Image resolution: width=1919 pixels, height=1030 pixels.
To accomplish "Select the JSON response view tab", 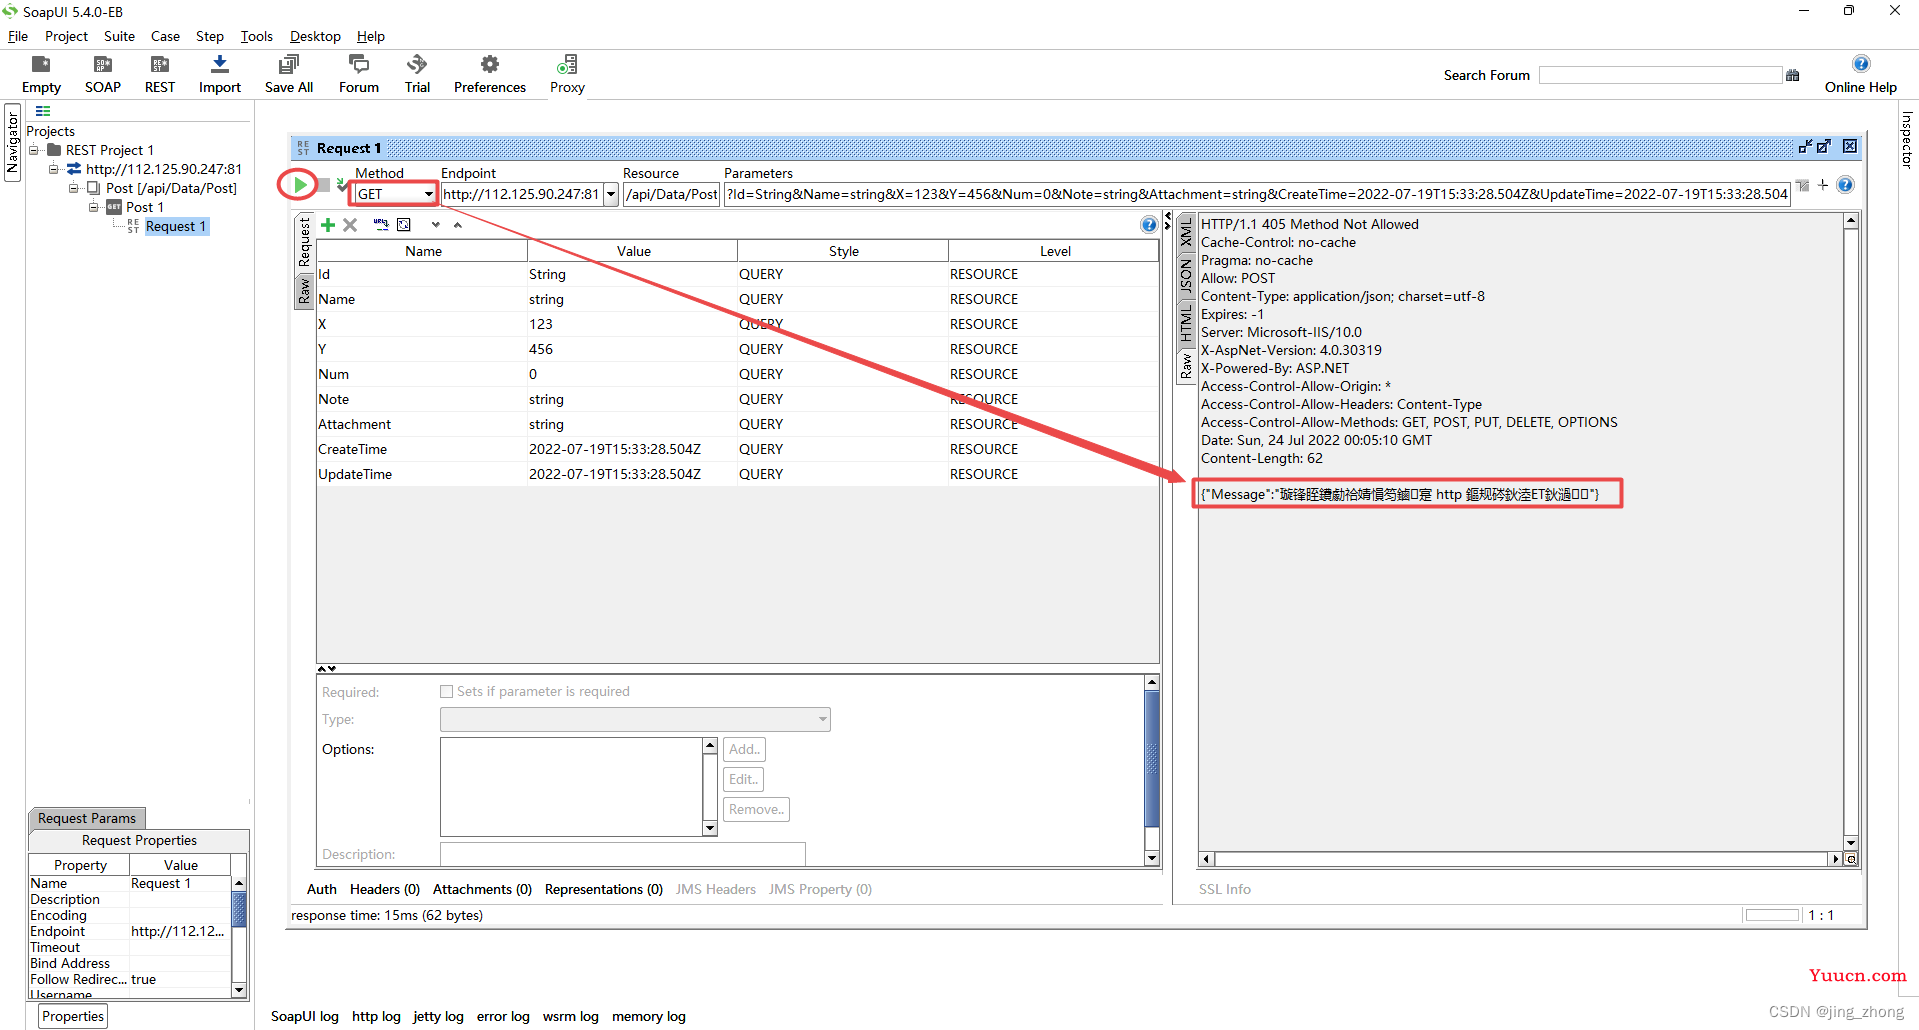I will (x=1186, y=275).
